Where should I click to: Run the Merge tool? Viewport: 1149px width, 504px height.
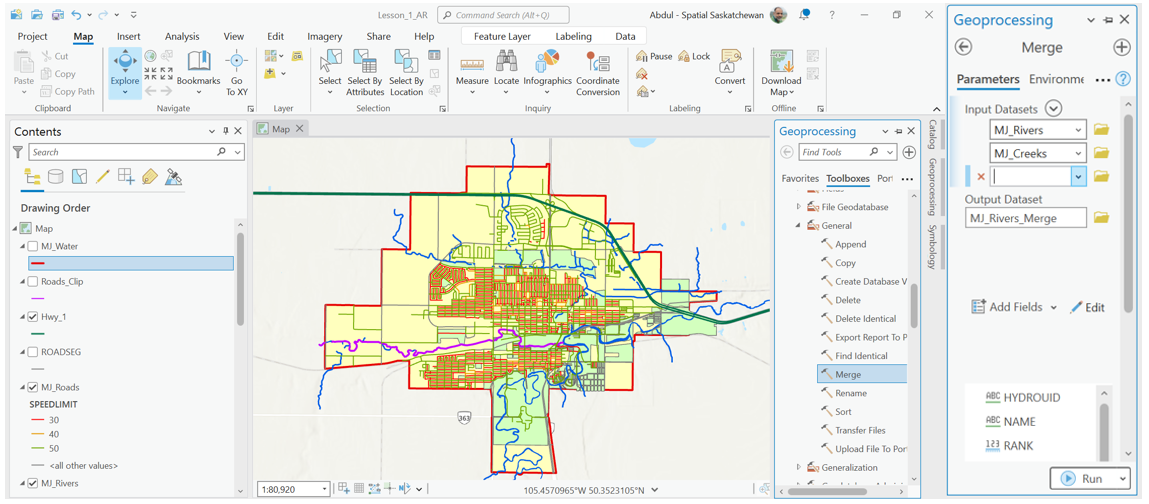click(x=1083, y=479)
